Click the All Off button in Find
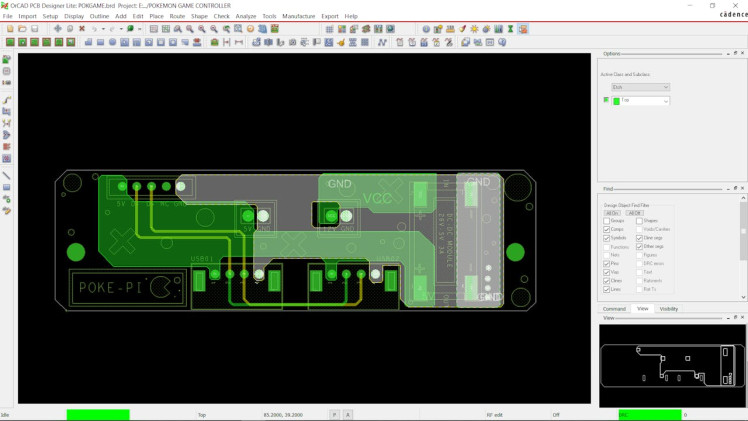This screenshot has height=421, width=748. [634, 212]
